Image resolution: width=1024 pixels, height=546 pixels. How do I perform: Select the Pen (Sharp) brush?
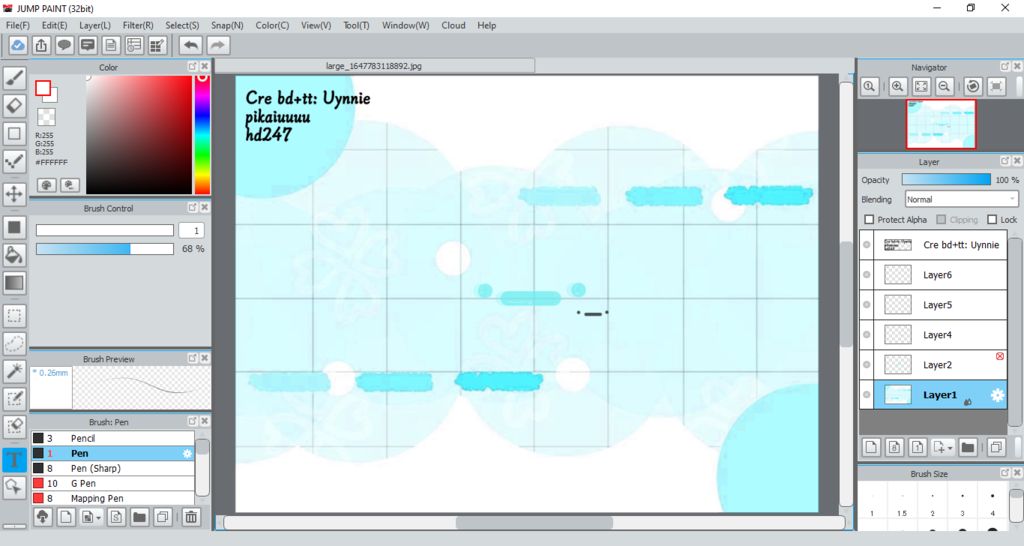pyautogui.click(x=113, y=468)
